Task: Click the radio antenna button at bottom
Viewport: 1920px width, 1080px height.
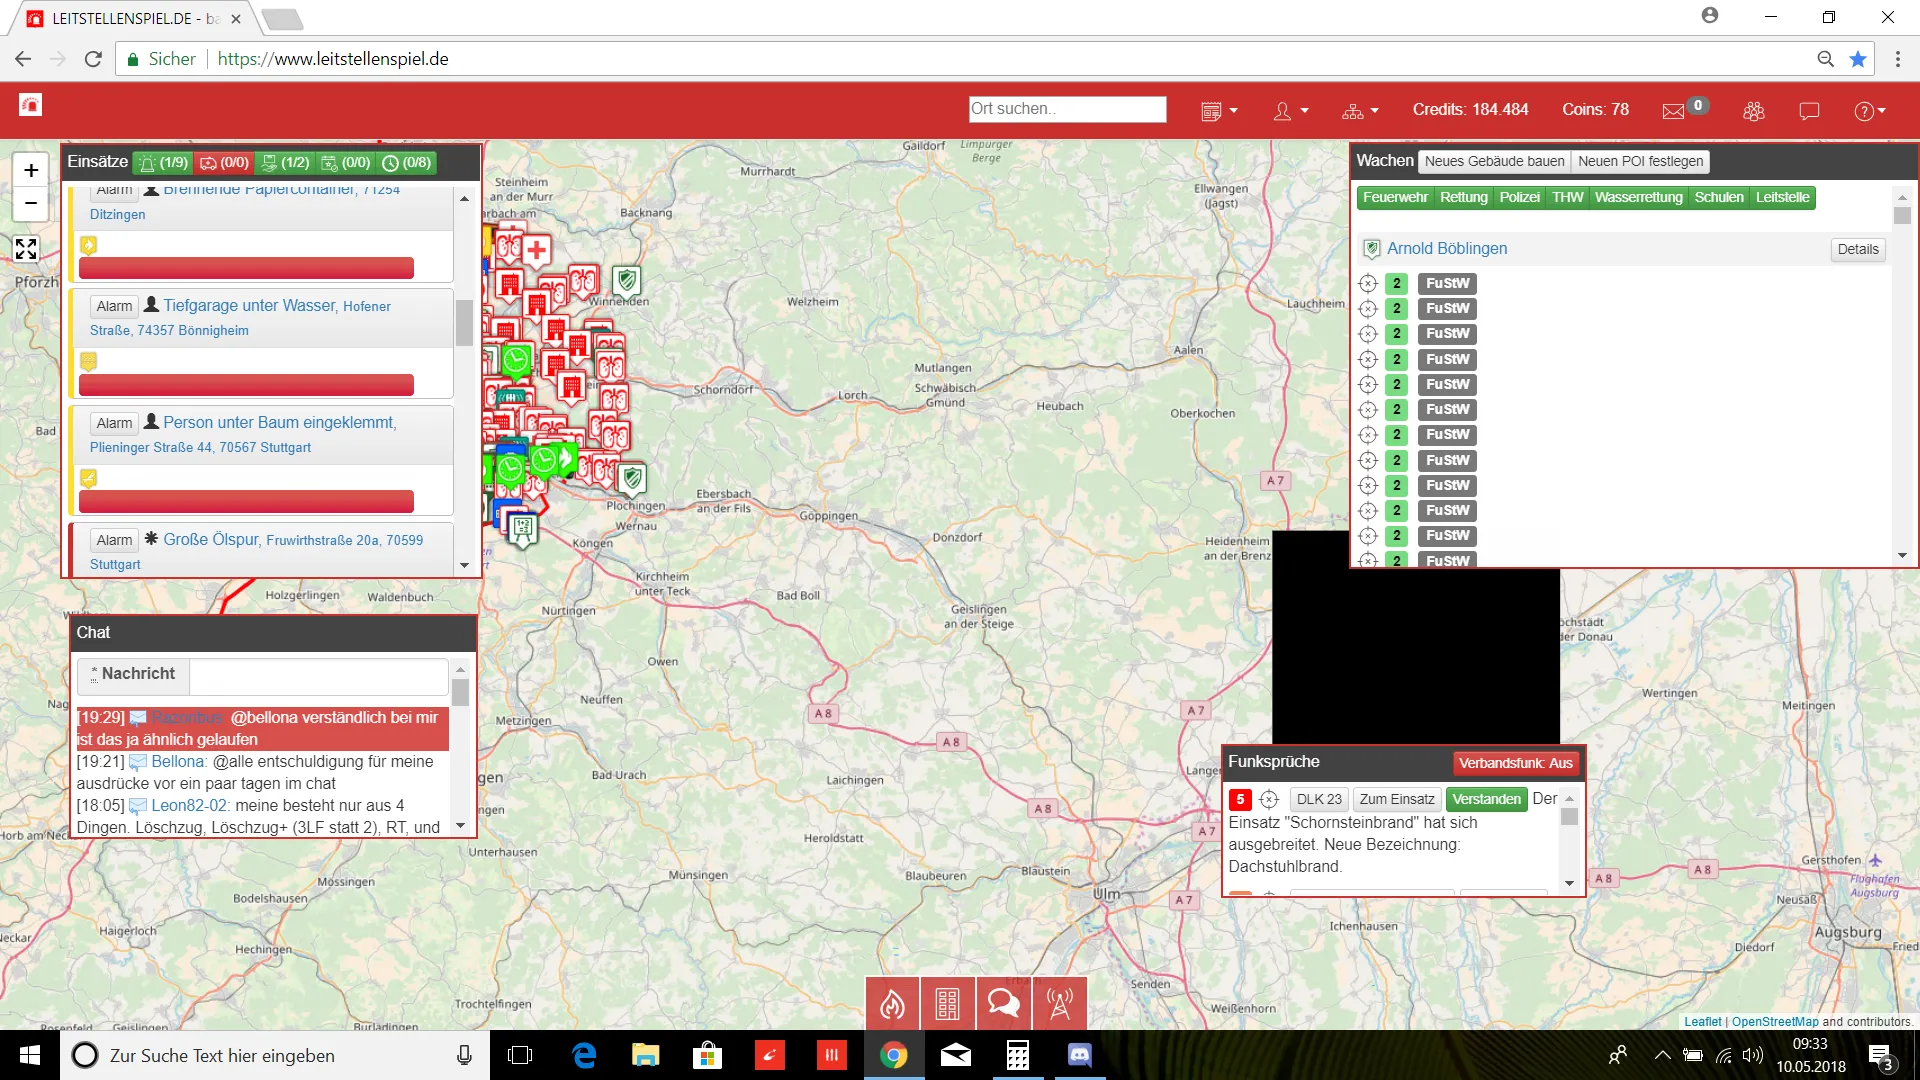Action: (x=1059, y=1003)
